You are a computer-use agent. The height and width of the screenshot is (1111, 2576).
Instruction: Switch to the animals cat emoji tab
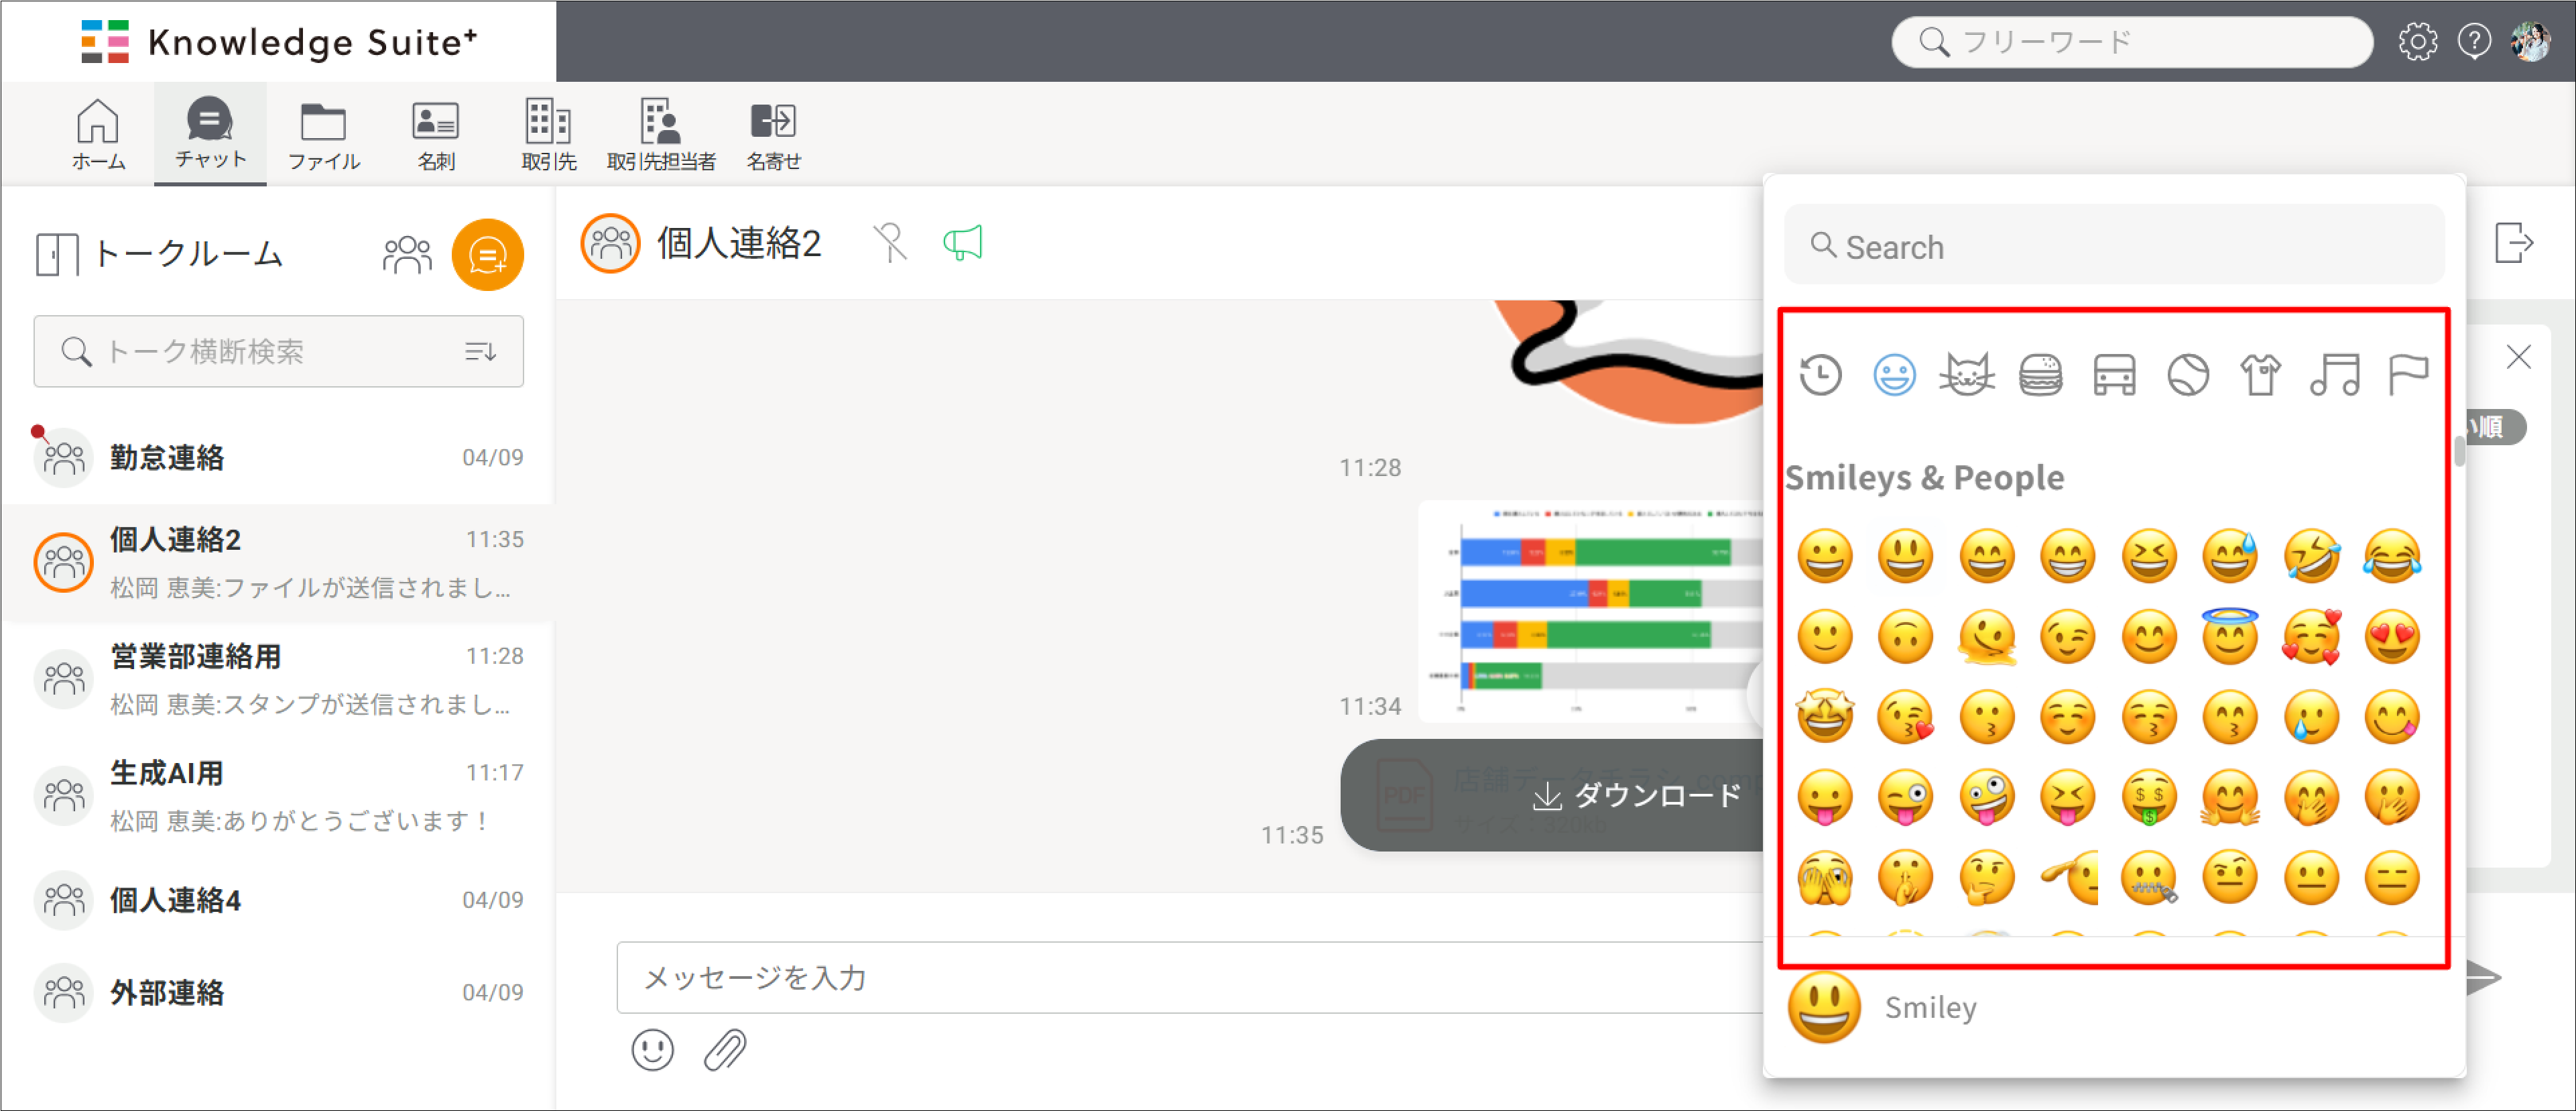pos(1967,376)
